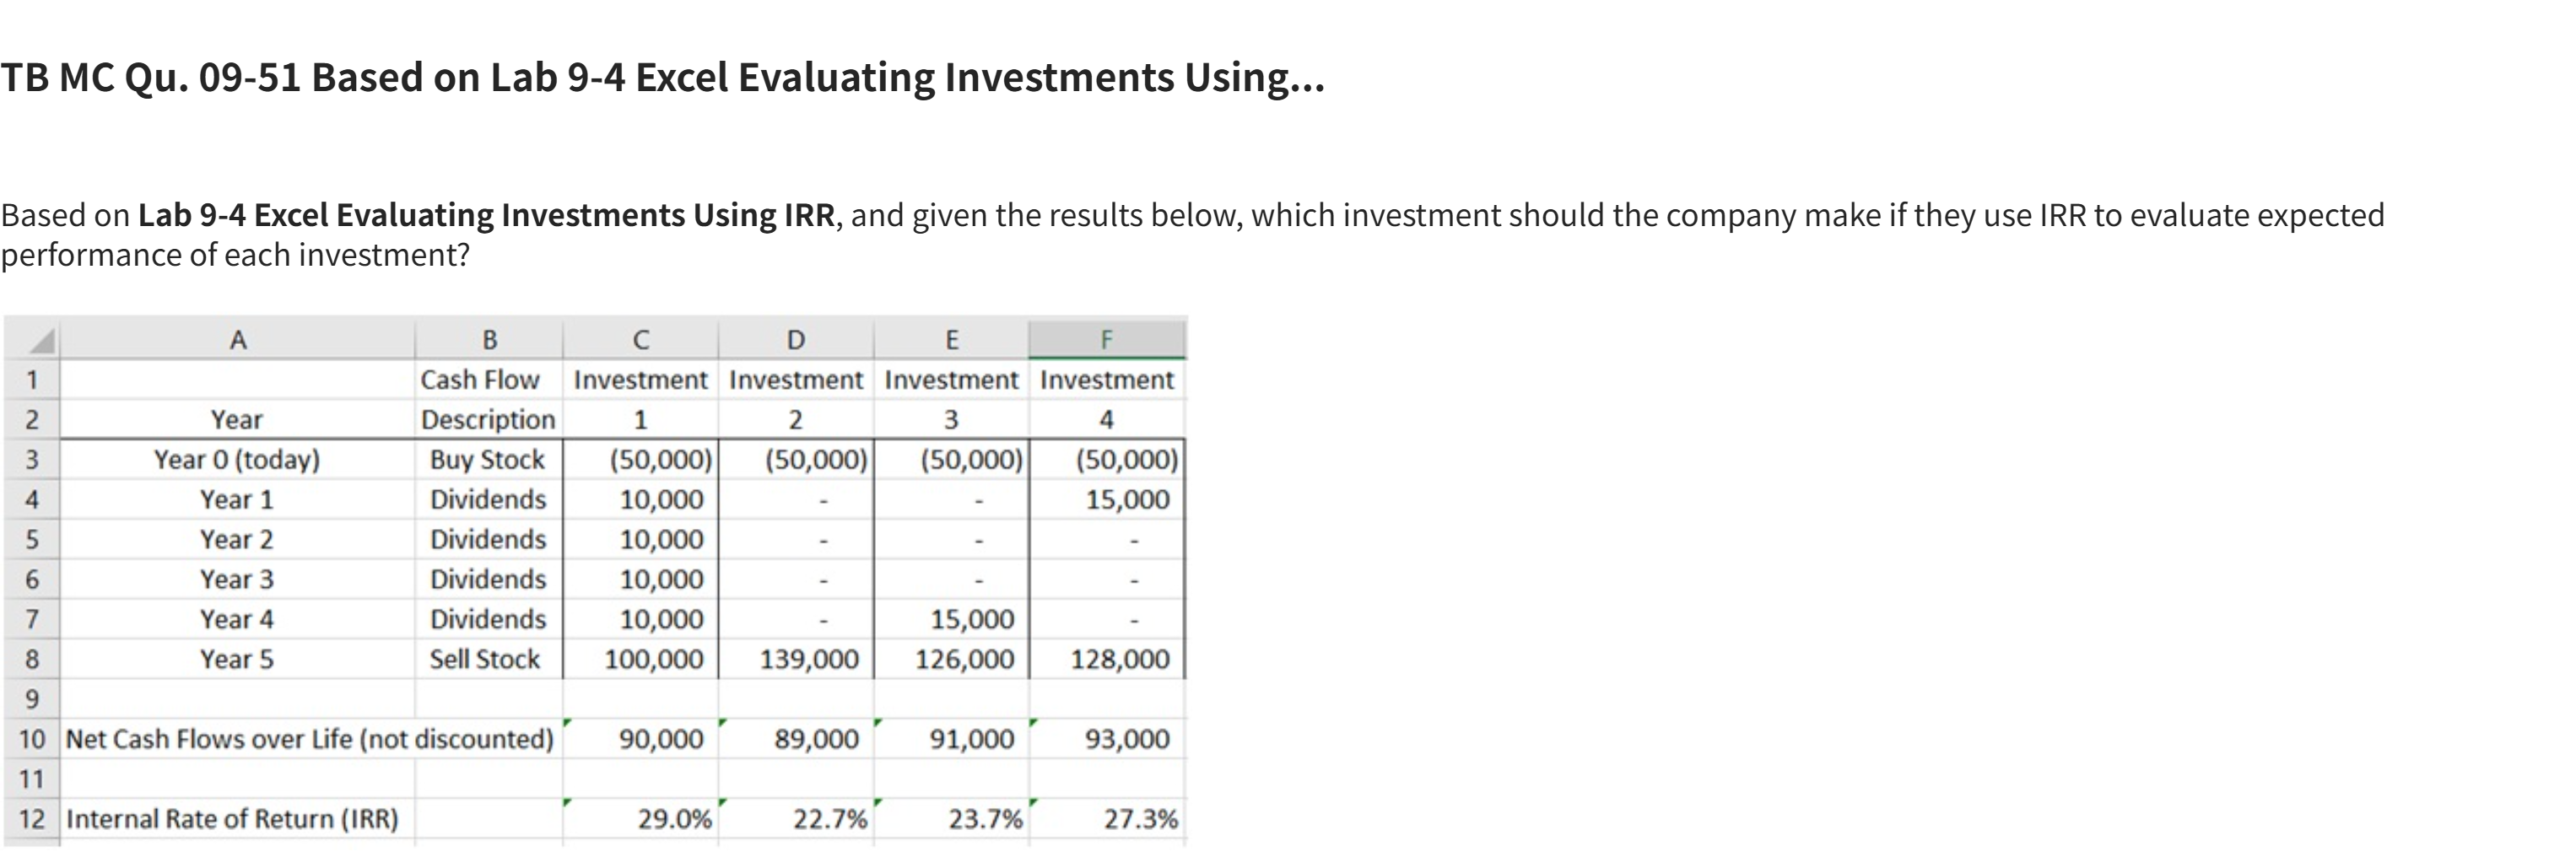Select the Year 0 (today) cell
2576x852 pixels.
tap(237, 460)
